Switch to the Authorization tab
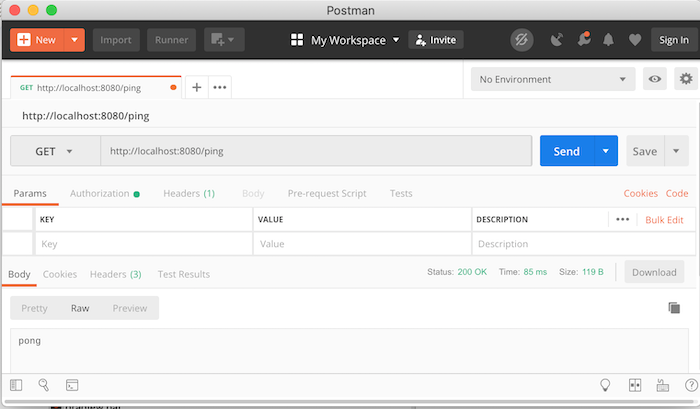 coord(104,193)
